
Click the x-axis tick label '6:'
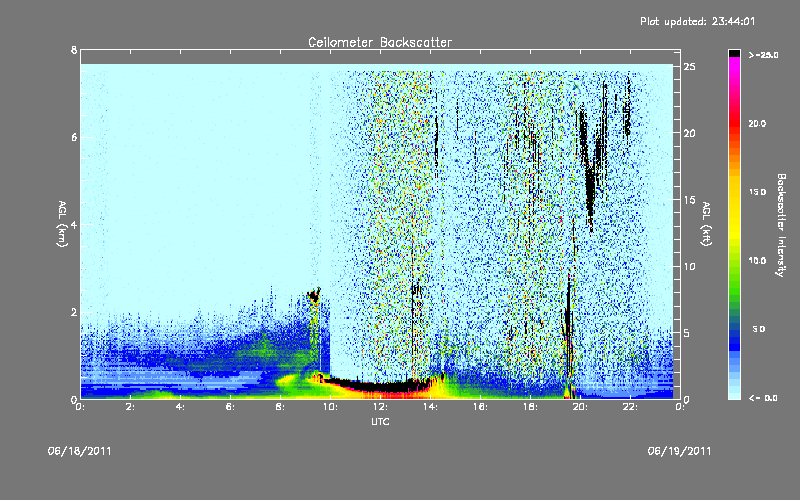pyautogui.click(x=232, y=407)
